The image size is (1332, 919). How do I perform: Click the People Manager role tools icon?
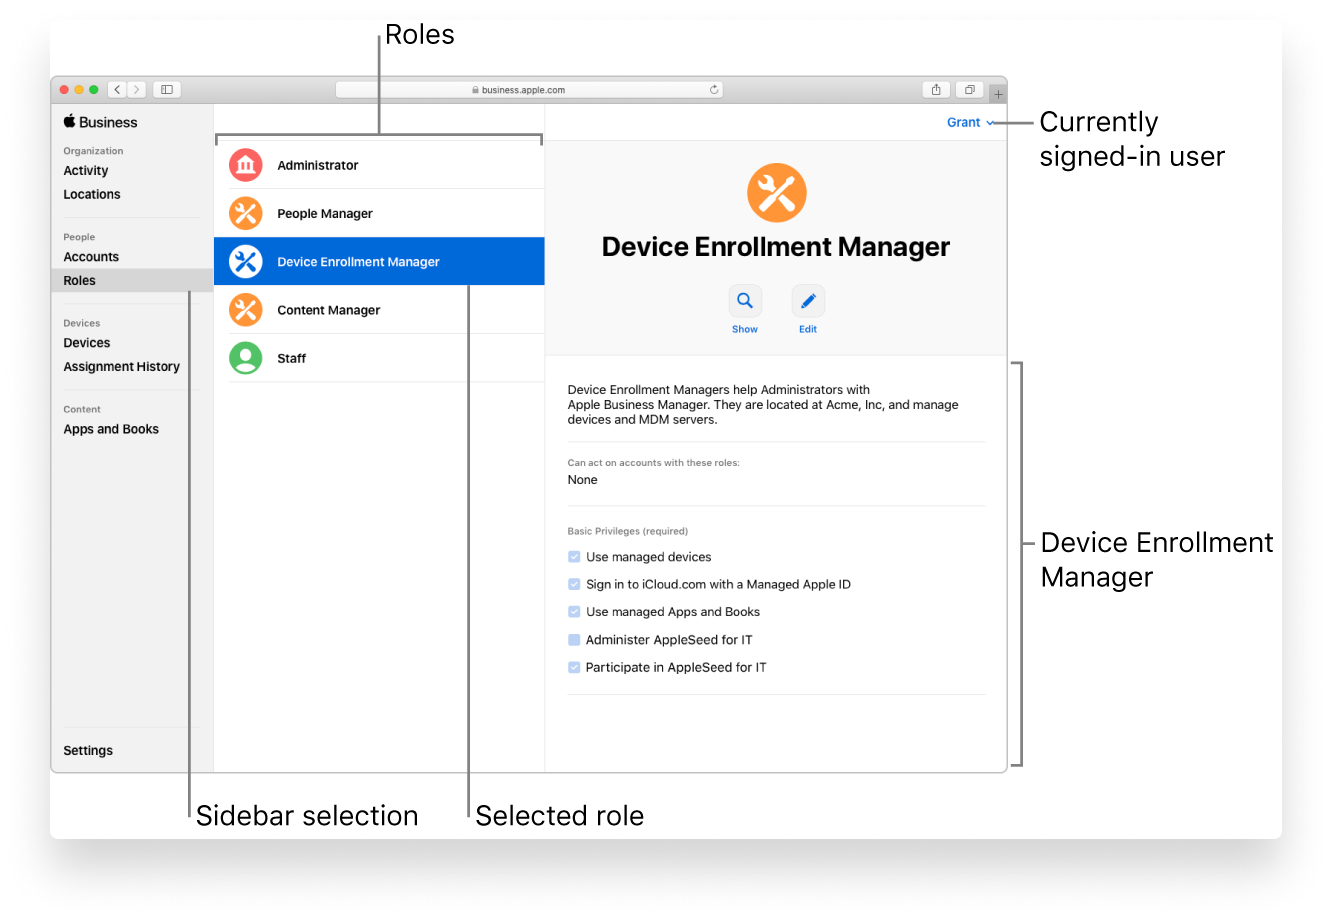tap(245, 213)
